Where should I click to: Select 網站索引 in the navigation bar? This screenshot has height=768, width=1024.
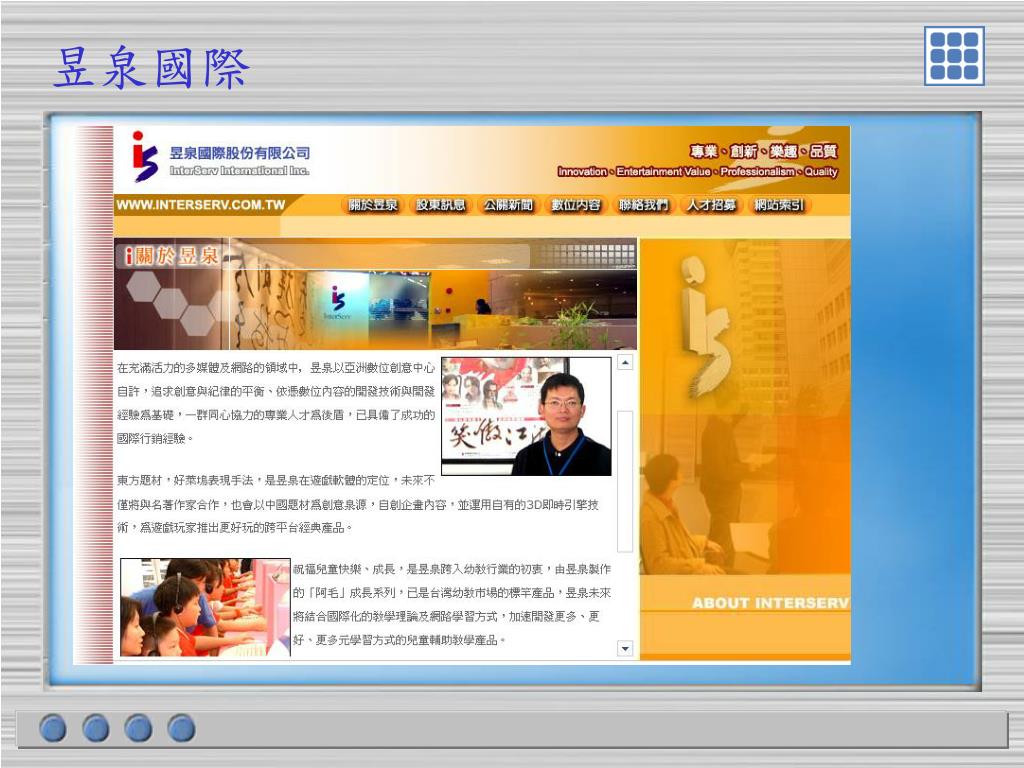[x=779, y=205]
